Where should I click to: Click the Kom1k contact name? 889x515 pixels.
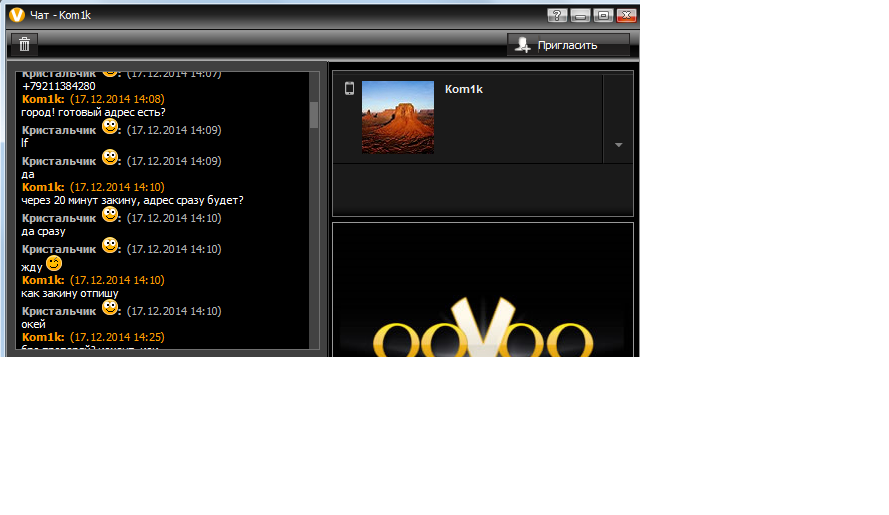click(x=464, y=89)
